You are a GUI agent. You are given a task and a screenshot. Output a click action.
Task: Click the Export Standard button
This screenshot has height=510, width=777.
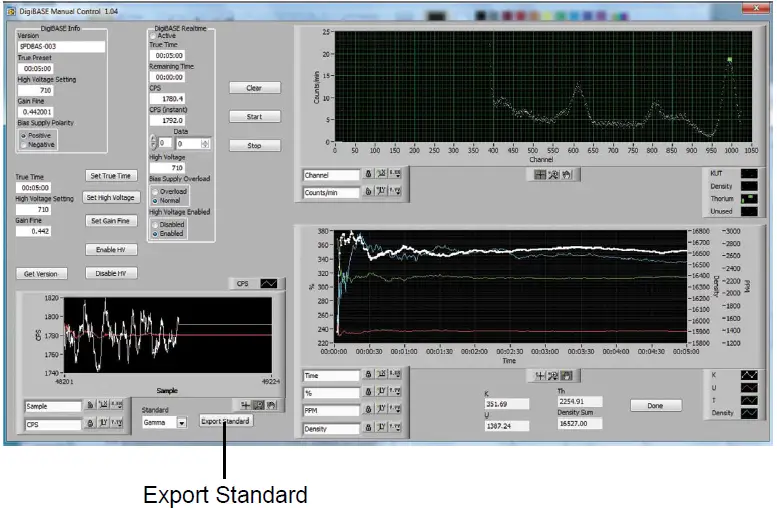(x=225, y=421)
